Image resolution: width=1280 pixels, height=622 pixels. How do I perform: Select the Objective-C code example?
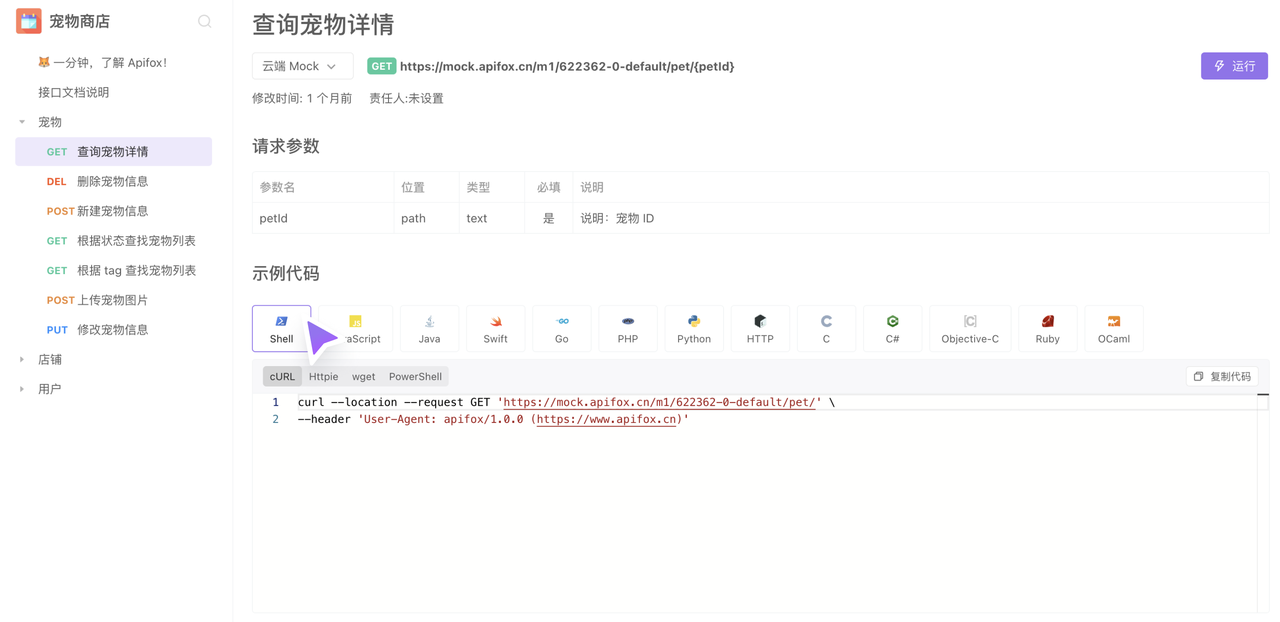click(969, 328)
